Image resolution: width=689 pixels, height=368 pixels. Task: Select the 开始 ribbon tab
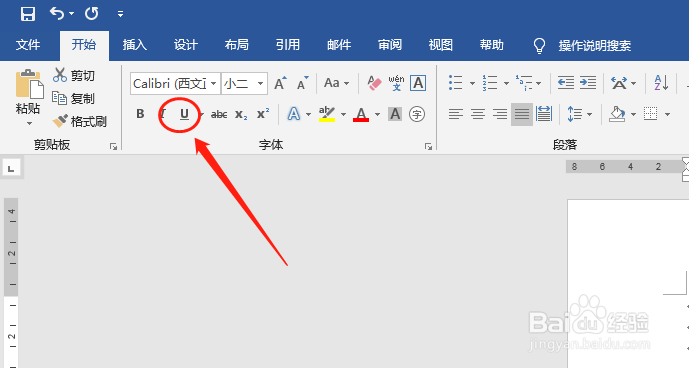tap(84, 45)
